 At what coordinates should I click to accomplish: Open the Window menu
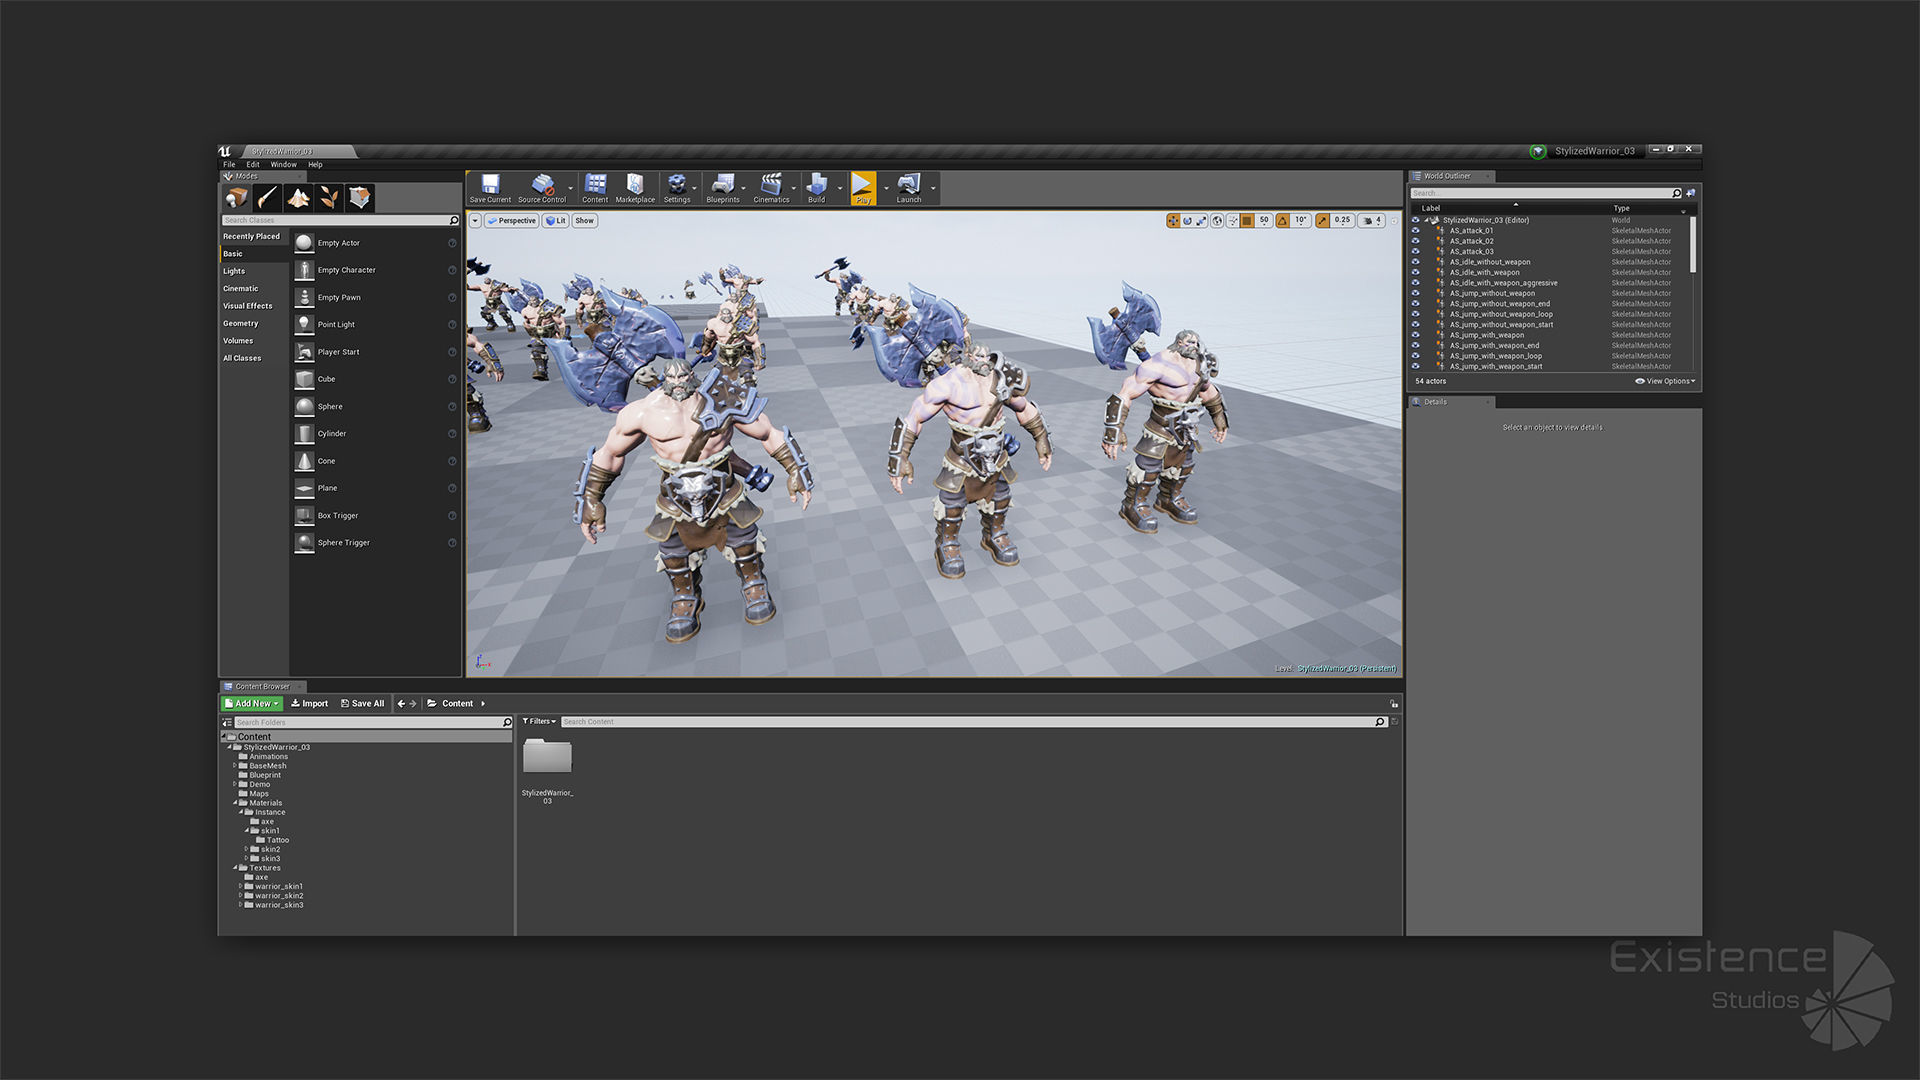pos(284,165)
